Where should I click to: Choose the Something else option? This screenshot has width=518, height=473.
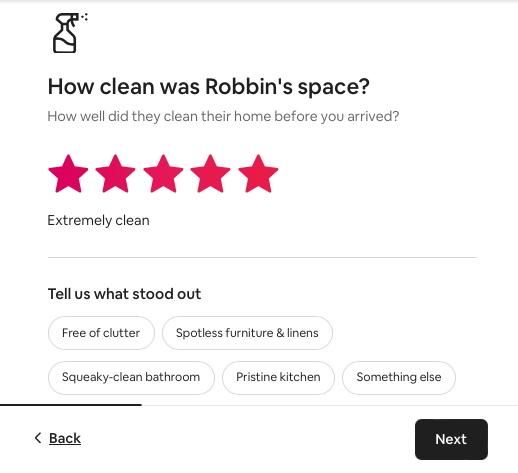399,378
